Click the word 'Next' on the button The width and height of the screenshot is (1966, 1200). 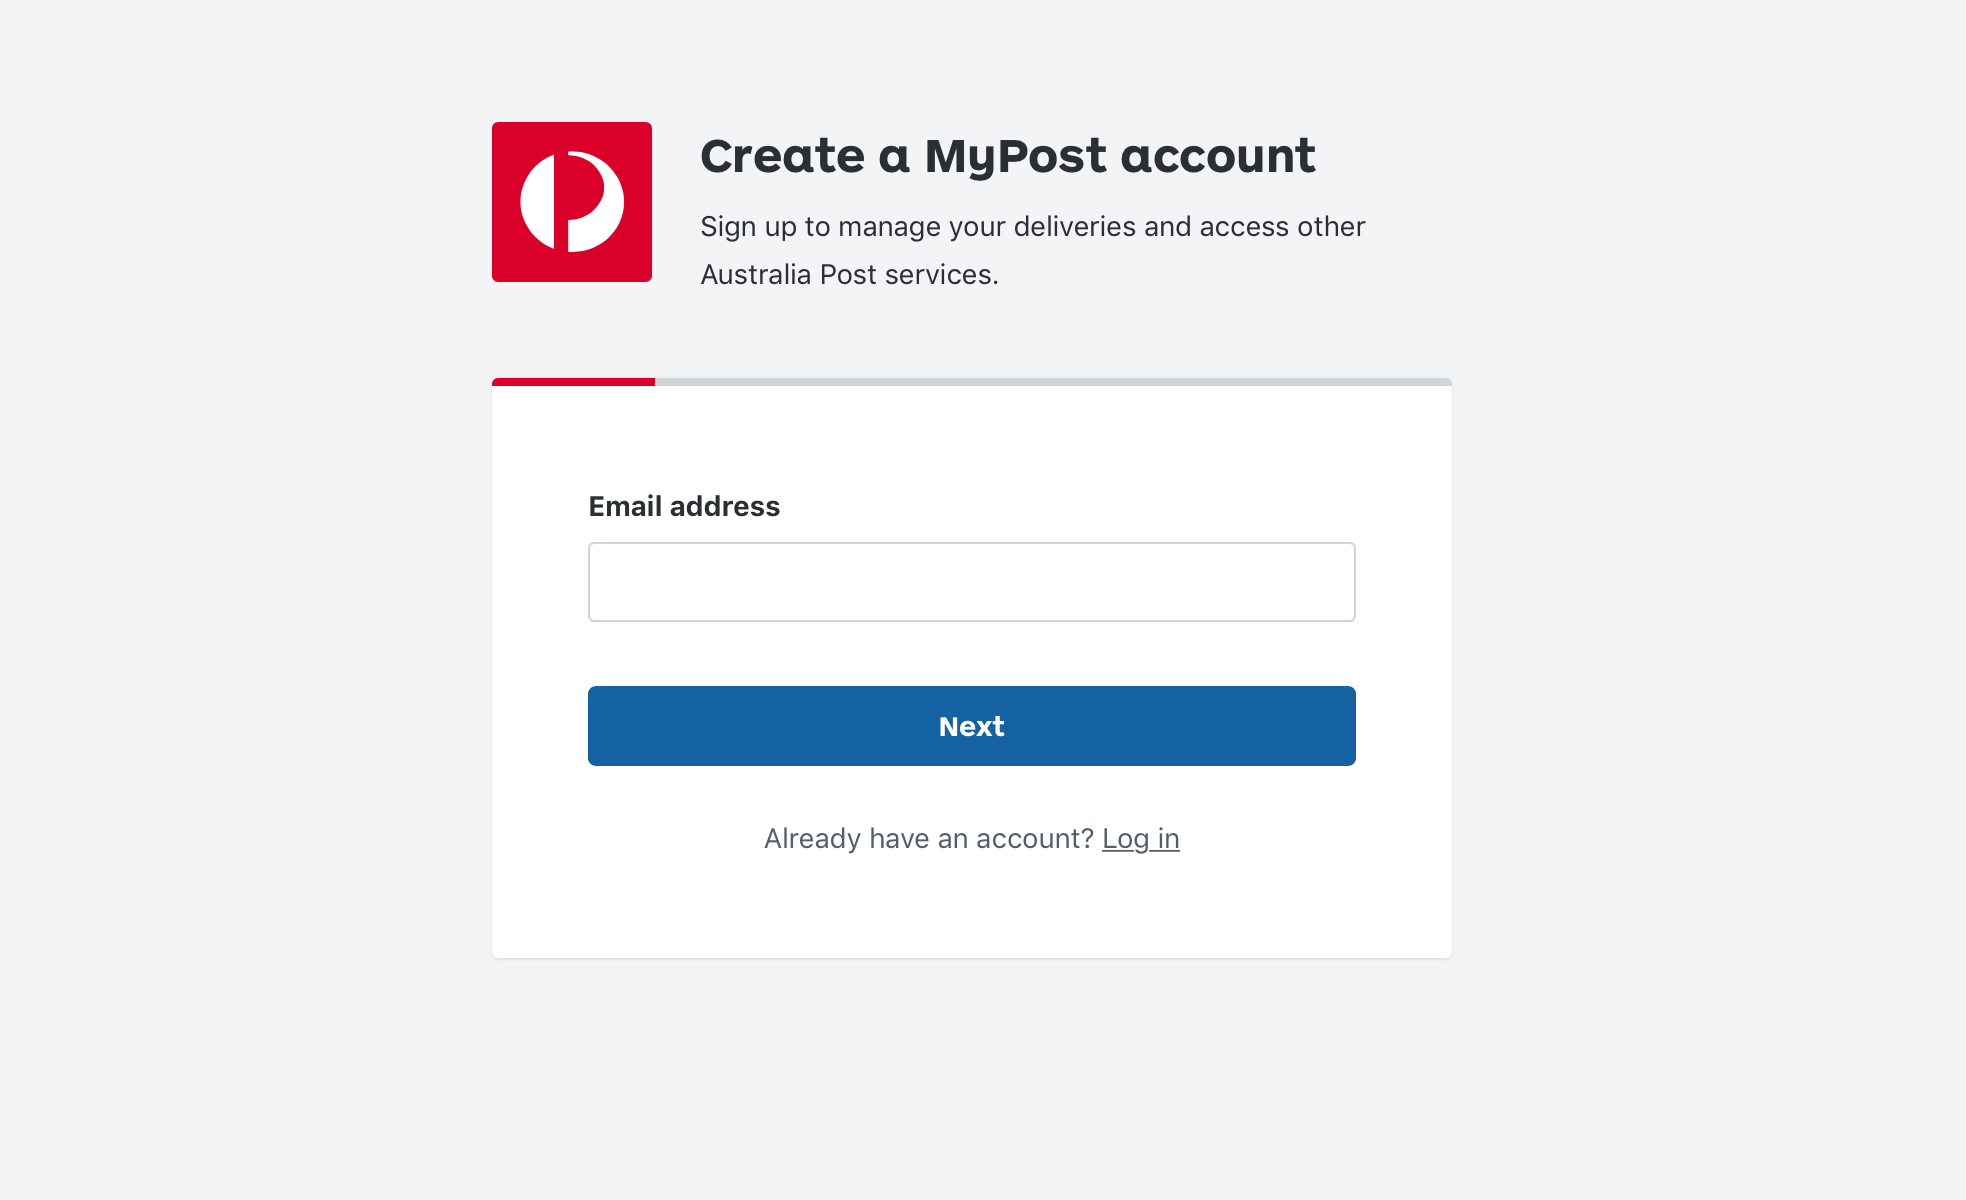click(x=972, y=726)
